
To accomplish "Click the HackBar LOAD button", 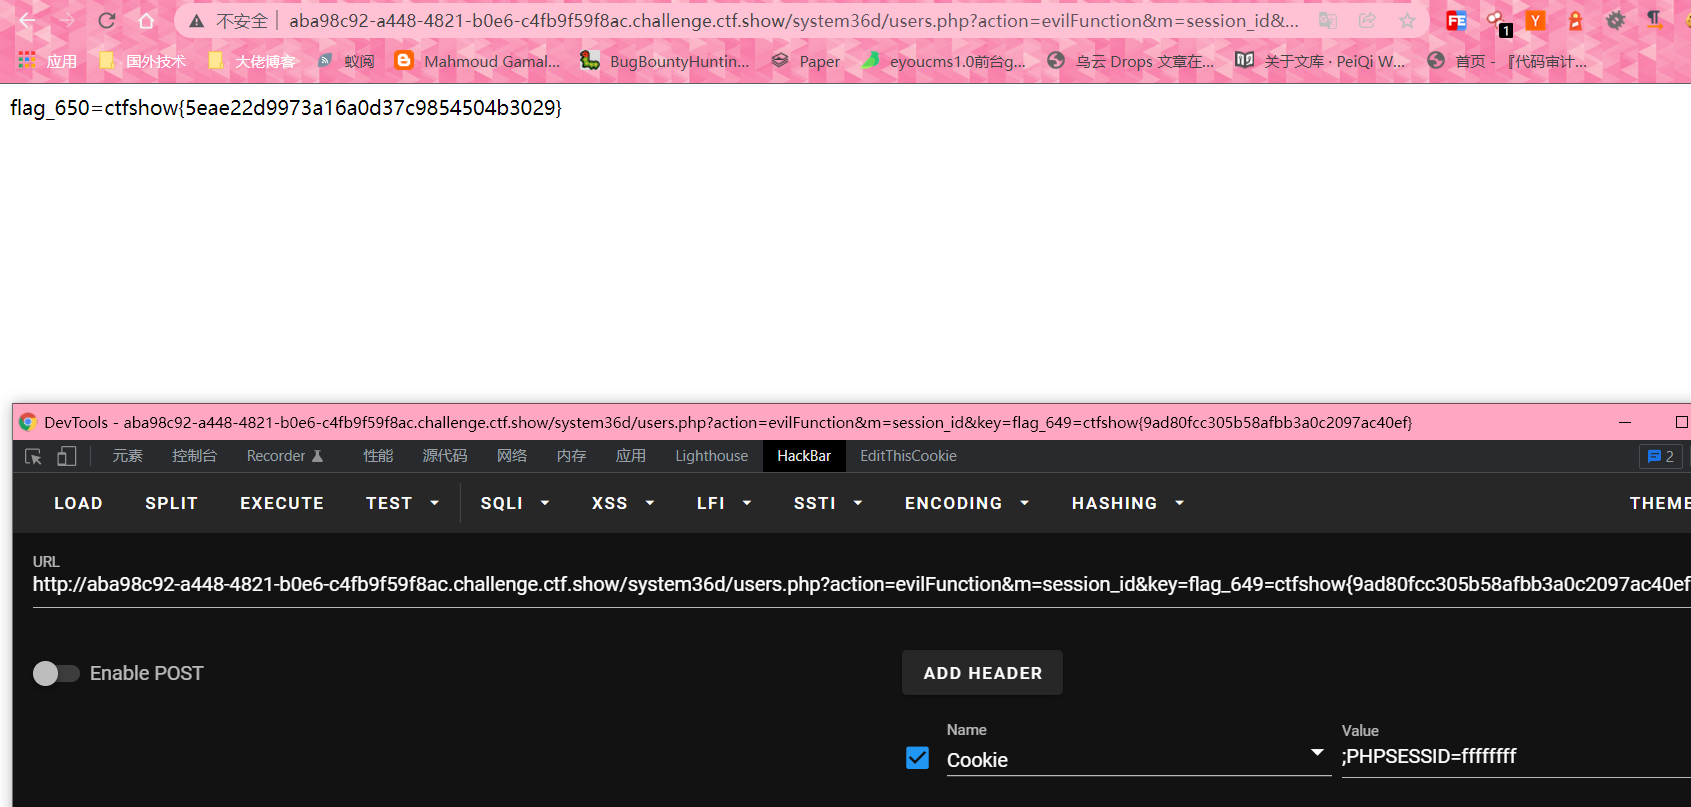I will 78,503.
